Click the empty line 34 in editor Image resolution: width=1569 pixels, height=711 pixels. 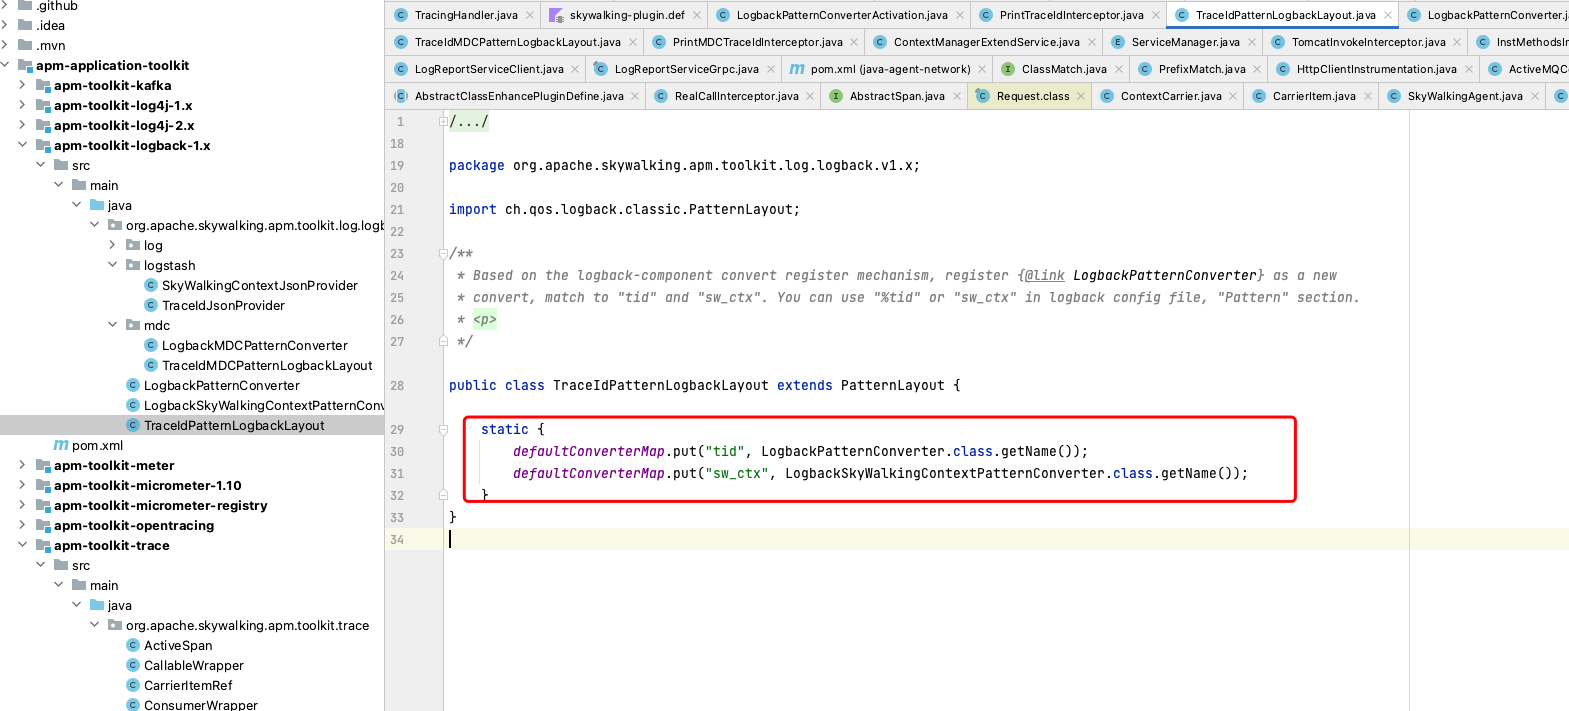900,539
